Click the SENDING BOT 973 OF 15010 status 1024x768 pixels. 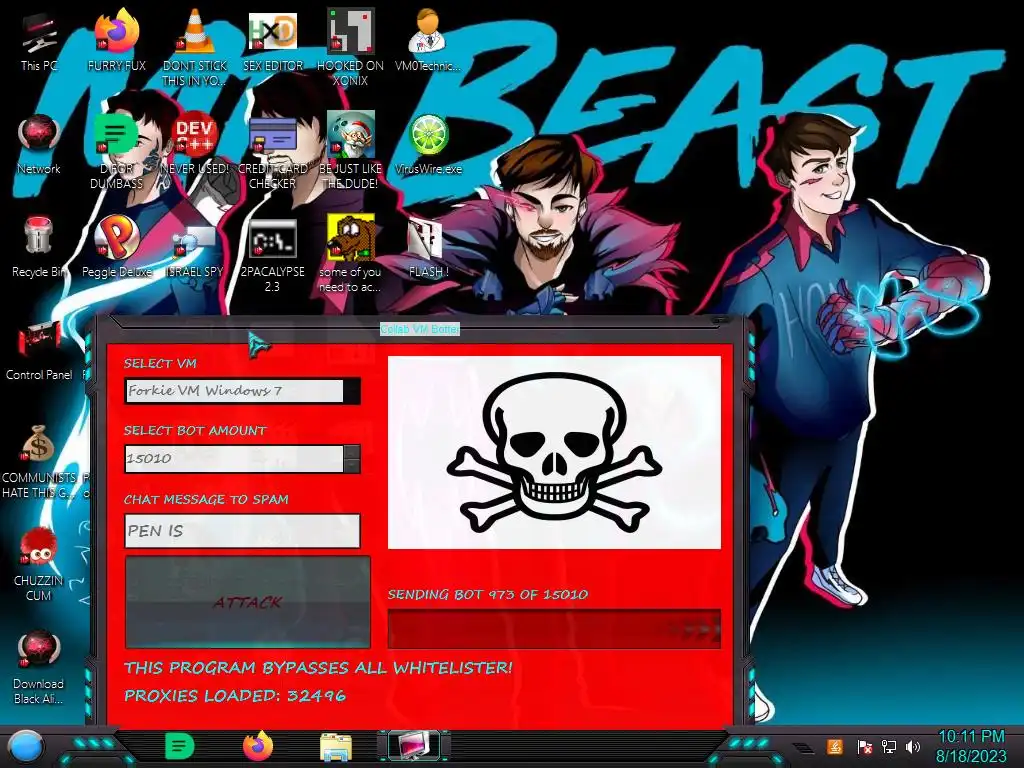click(x=488, y=594)
